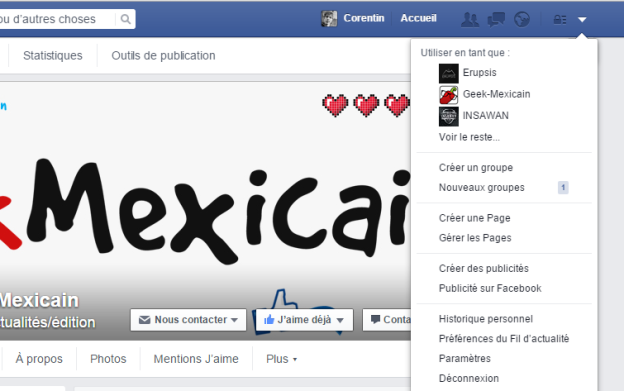Open friend requests icon

[x=470, y=19]
